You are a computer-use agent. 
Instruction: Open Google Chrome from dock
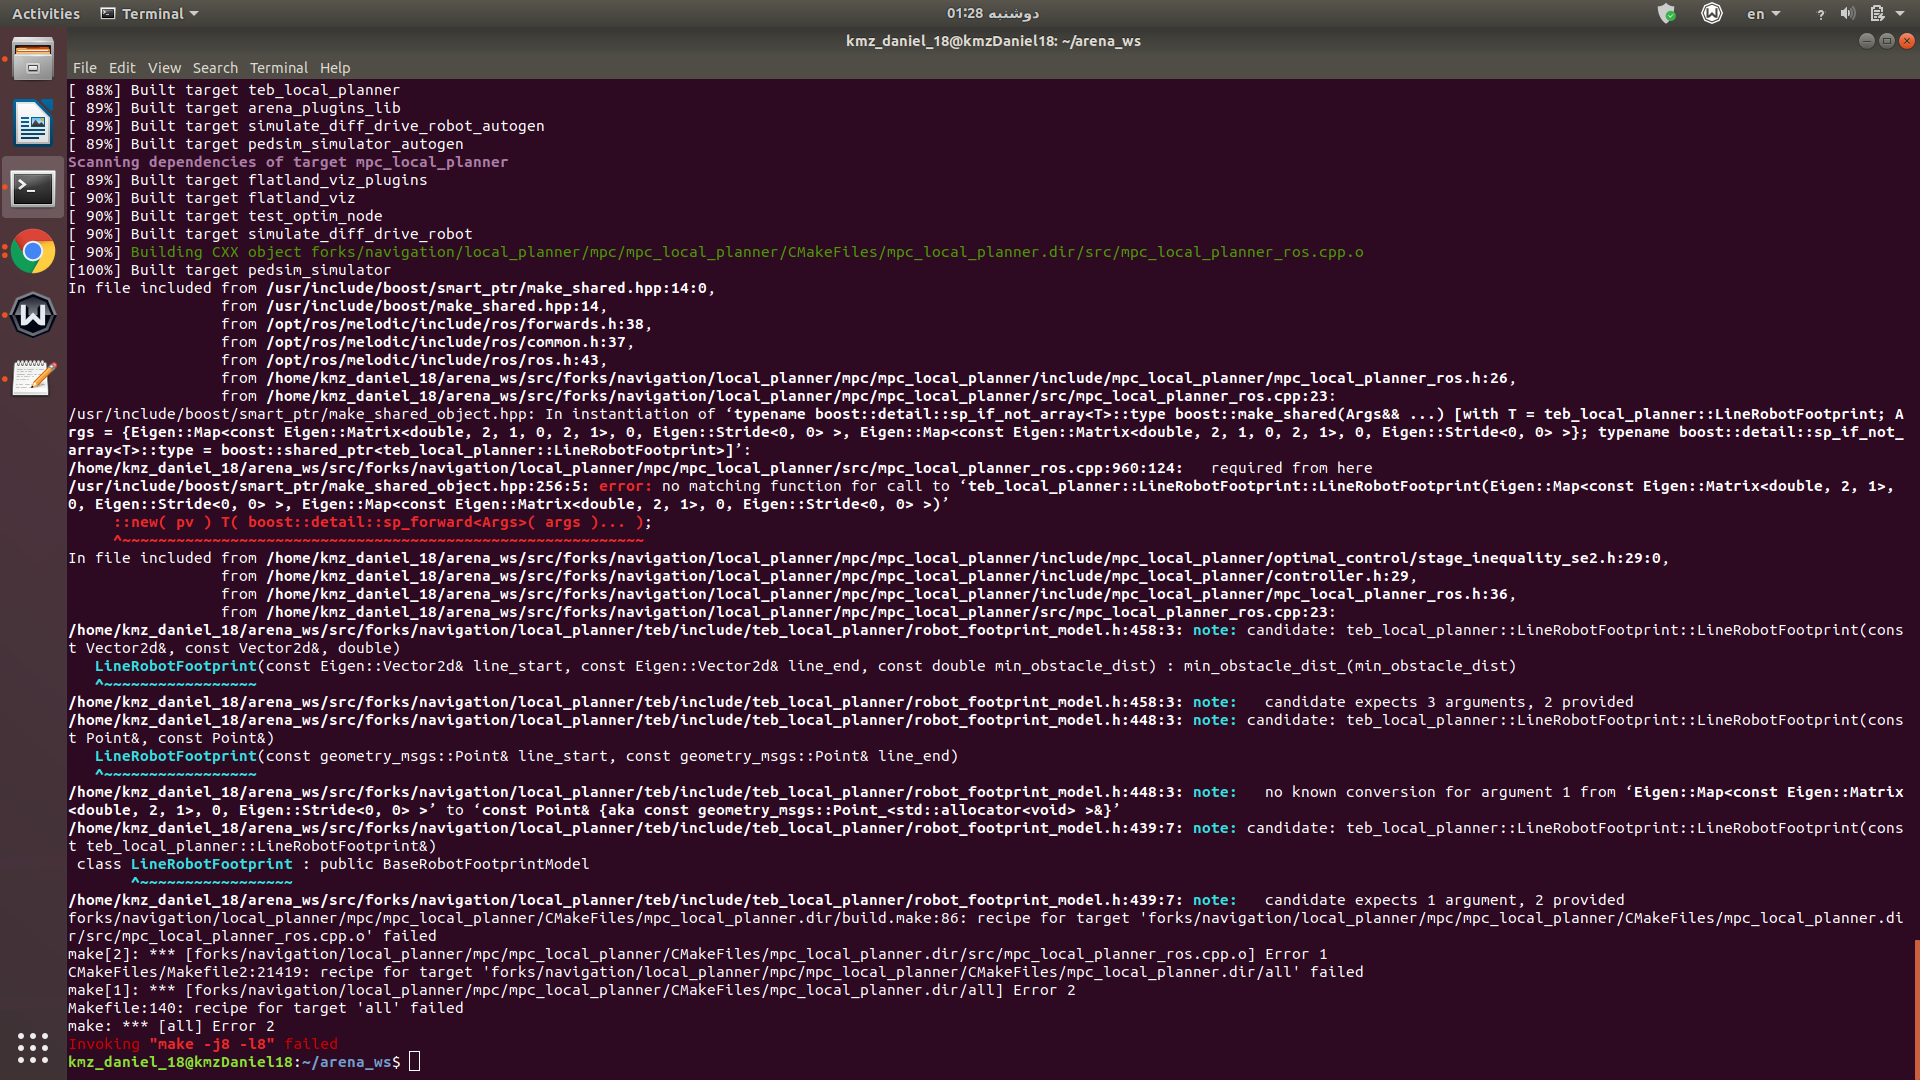pos(33,252)
